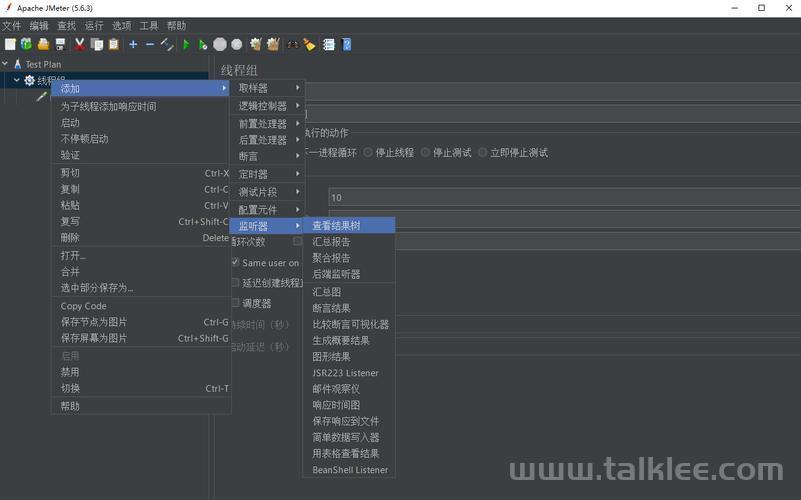Click the Shutdown smaller circle icon
Screen dimensions: 801x500
point(237,44)
